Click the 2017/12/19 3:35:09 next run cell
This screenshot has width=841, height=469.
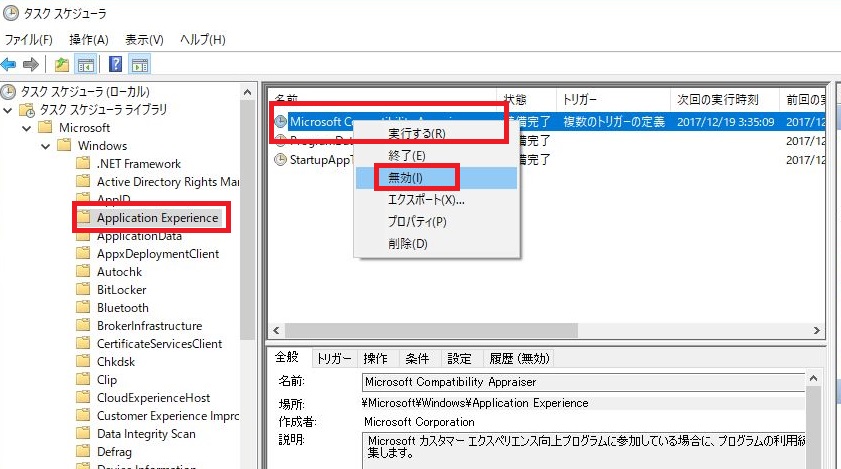725,122
